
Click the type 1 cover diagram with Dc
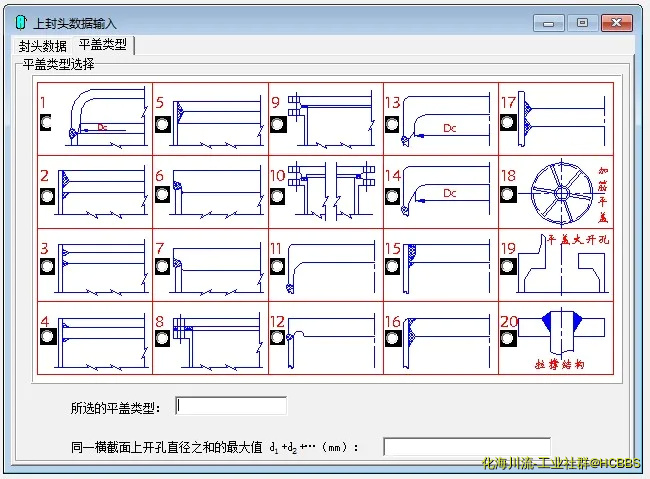[107, 117]
